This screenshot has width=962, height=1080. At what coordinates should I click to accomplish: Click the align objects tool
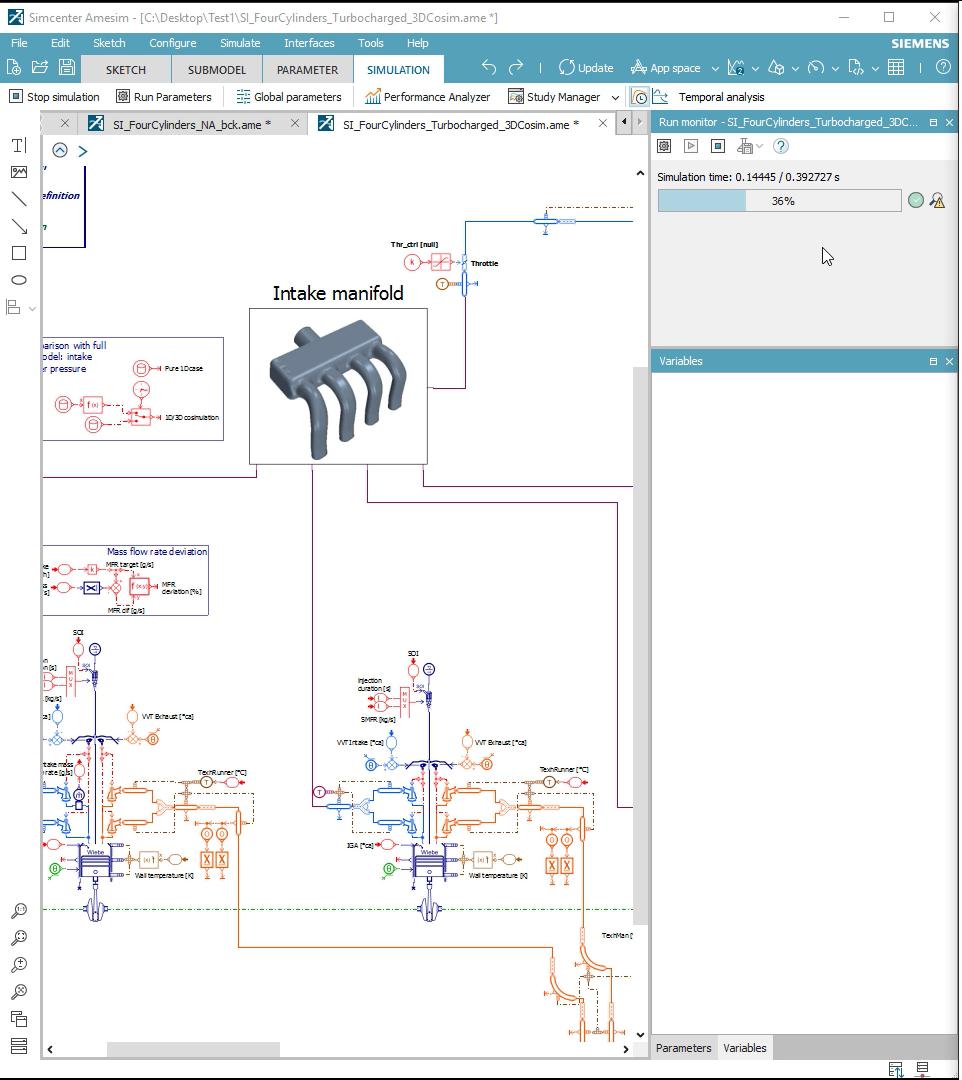tap(14, 307)
